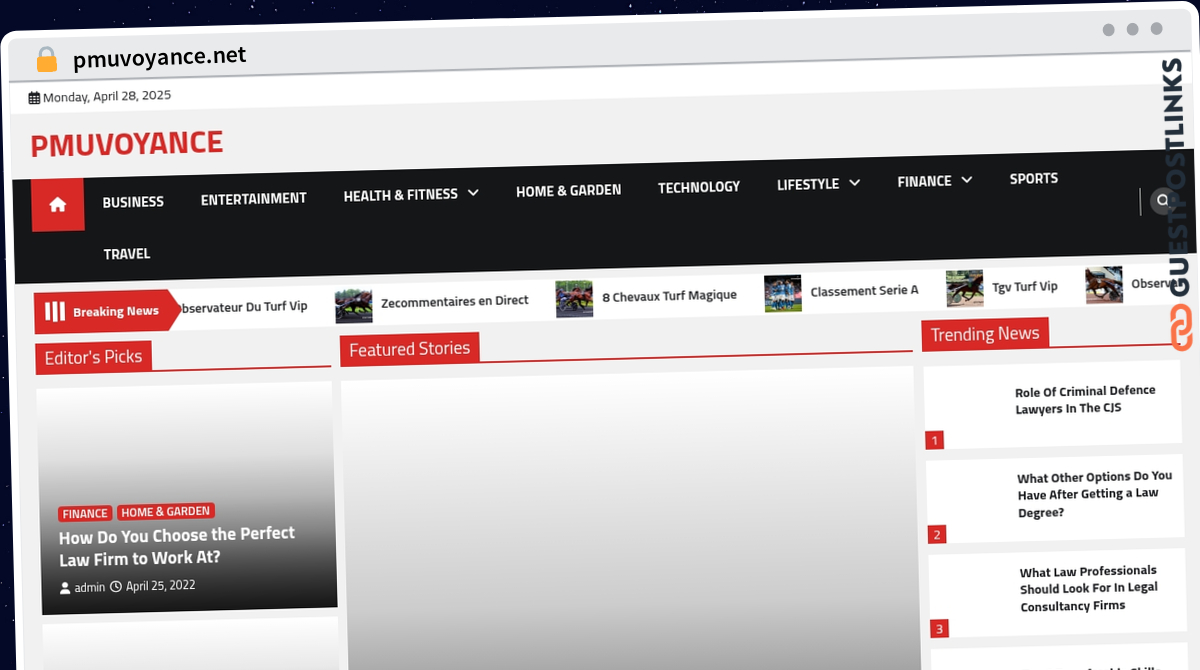The image size is (1200, 670).
Task: Click the Breaking News bars icon
Action: (x=55, y=312)
